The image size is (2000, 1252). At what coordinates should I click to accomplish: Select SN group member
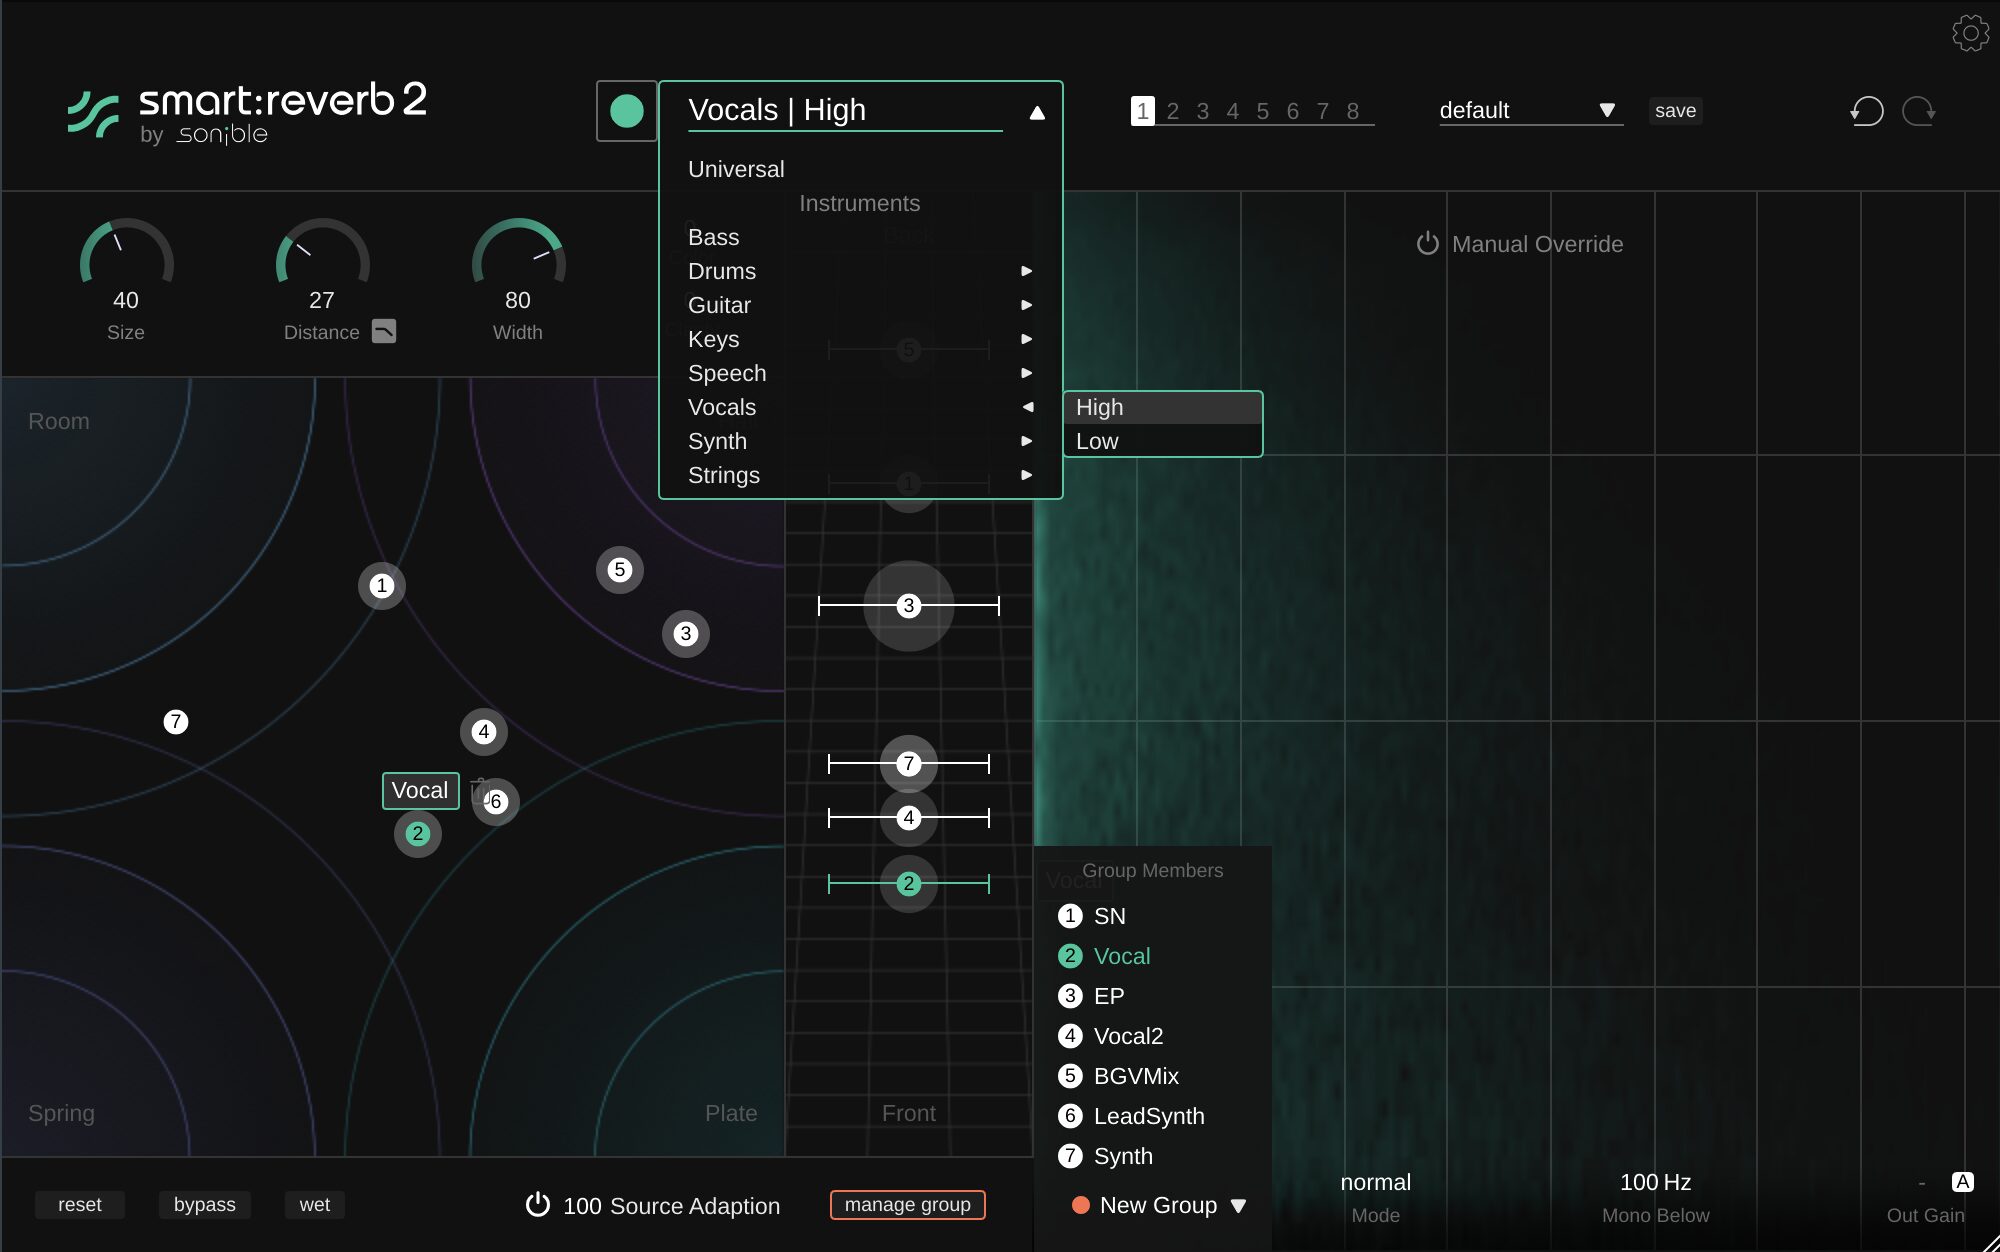[x=1093, y=916]
